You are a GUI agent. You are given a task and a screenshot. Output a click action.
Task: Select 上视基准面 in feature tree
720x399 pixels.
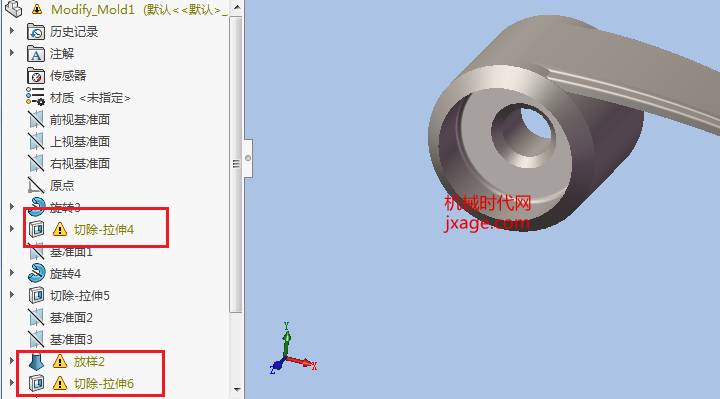pos(80,141)
